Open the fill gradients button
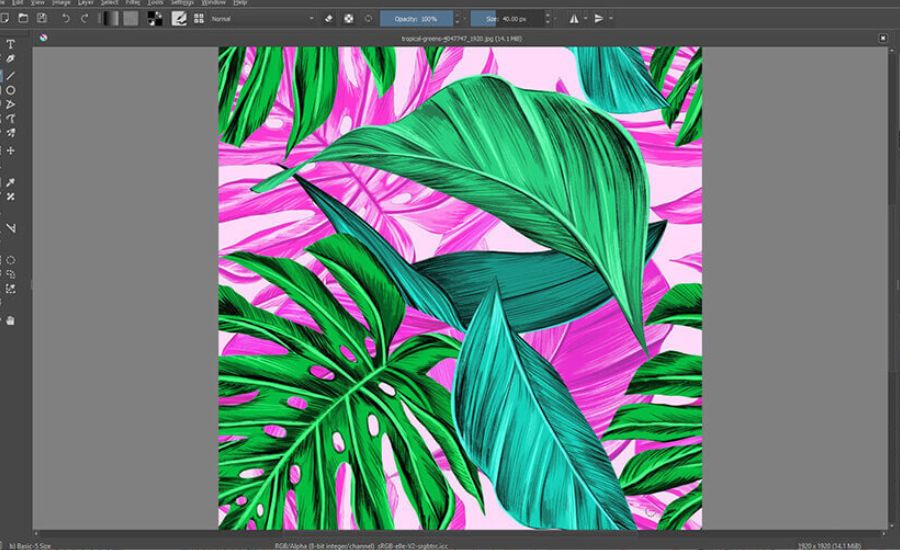 click(x=109, y=18)
